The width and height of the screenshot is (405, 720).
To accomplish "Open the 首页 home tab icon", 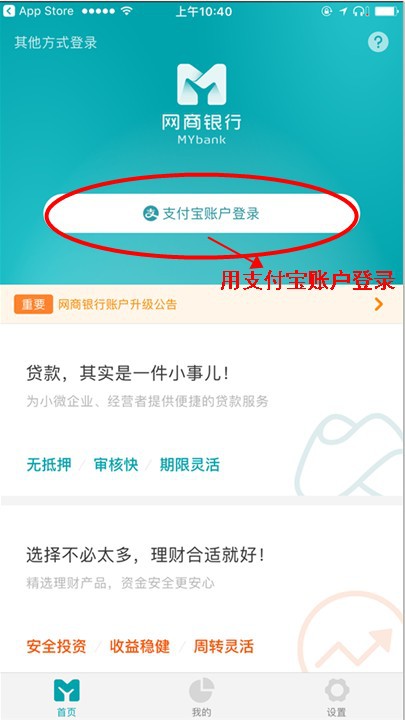I will click(67, 690).
